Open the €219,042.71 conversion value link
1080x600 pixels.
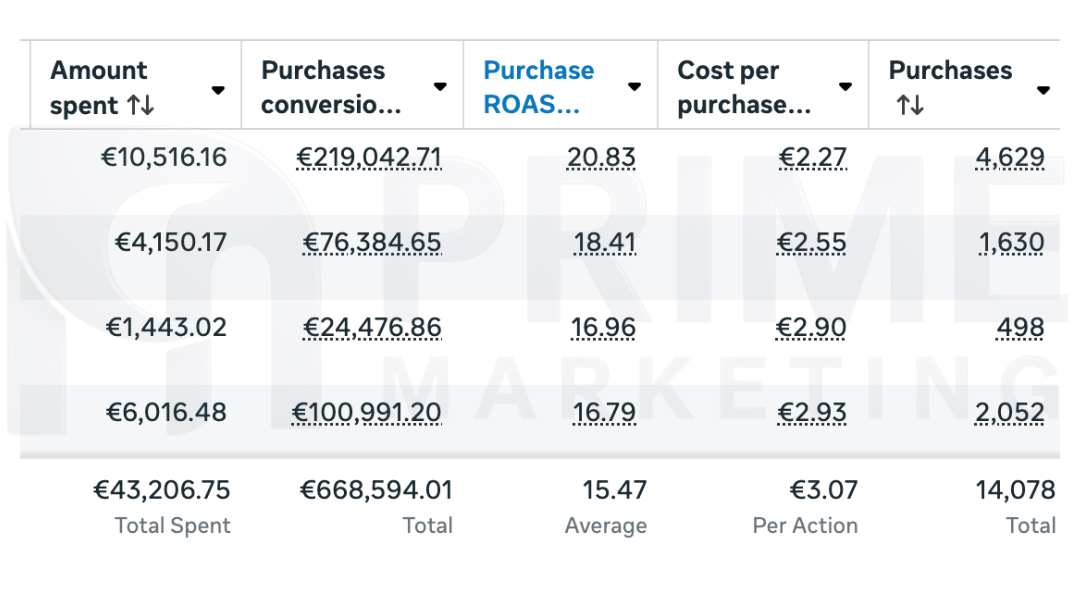tap(369, 158)
